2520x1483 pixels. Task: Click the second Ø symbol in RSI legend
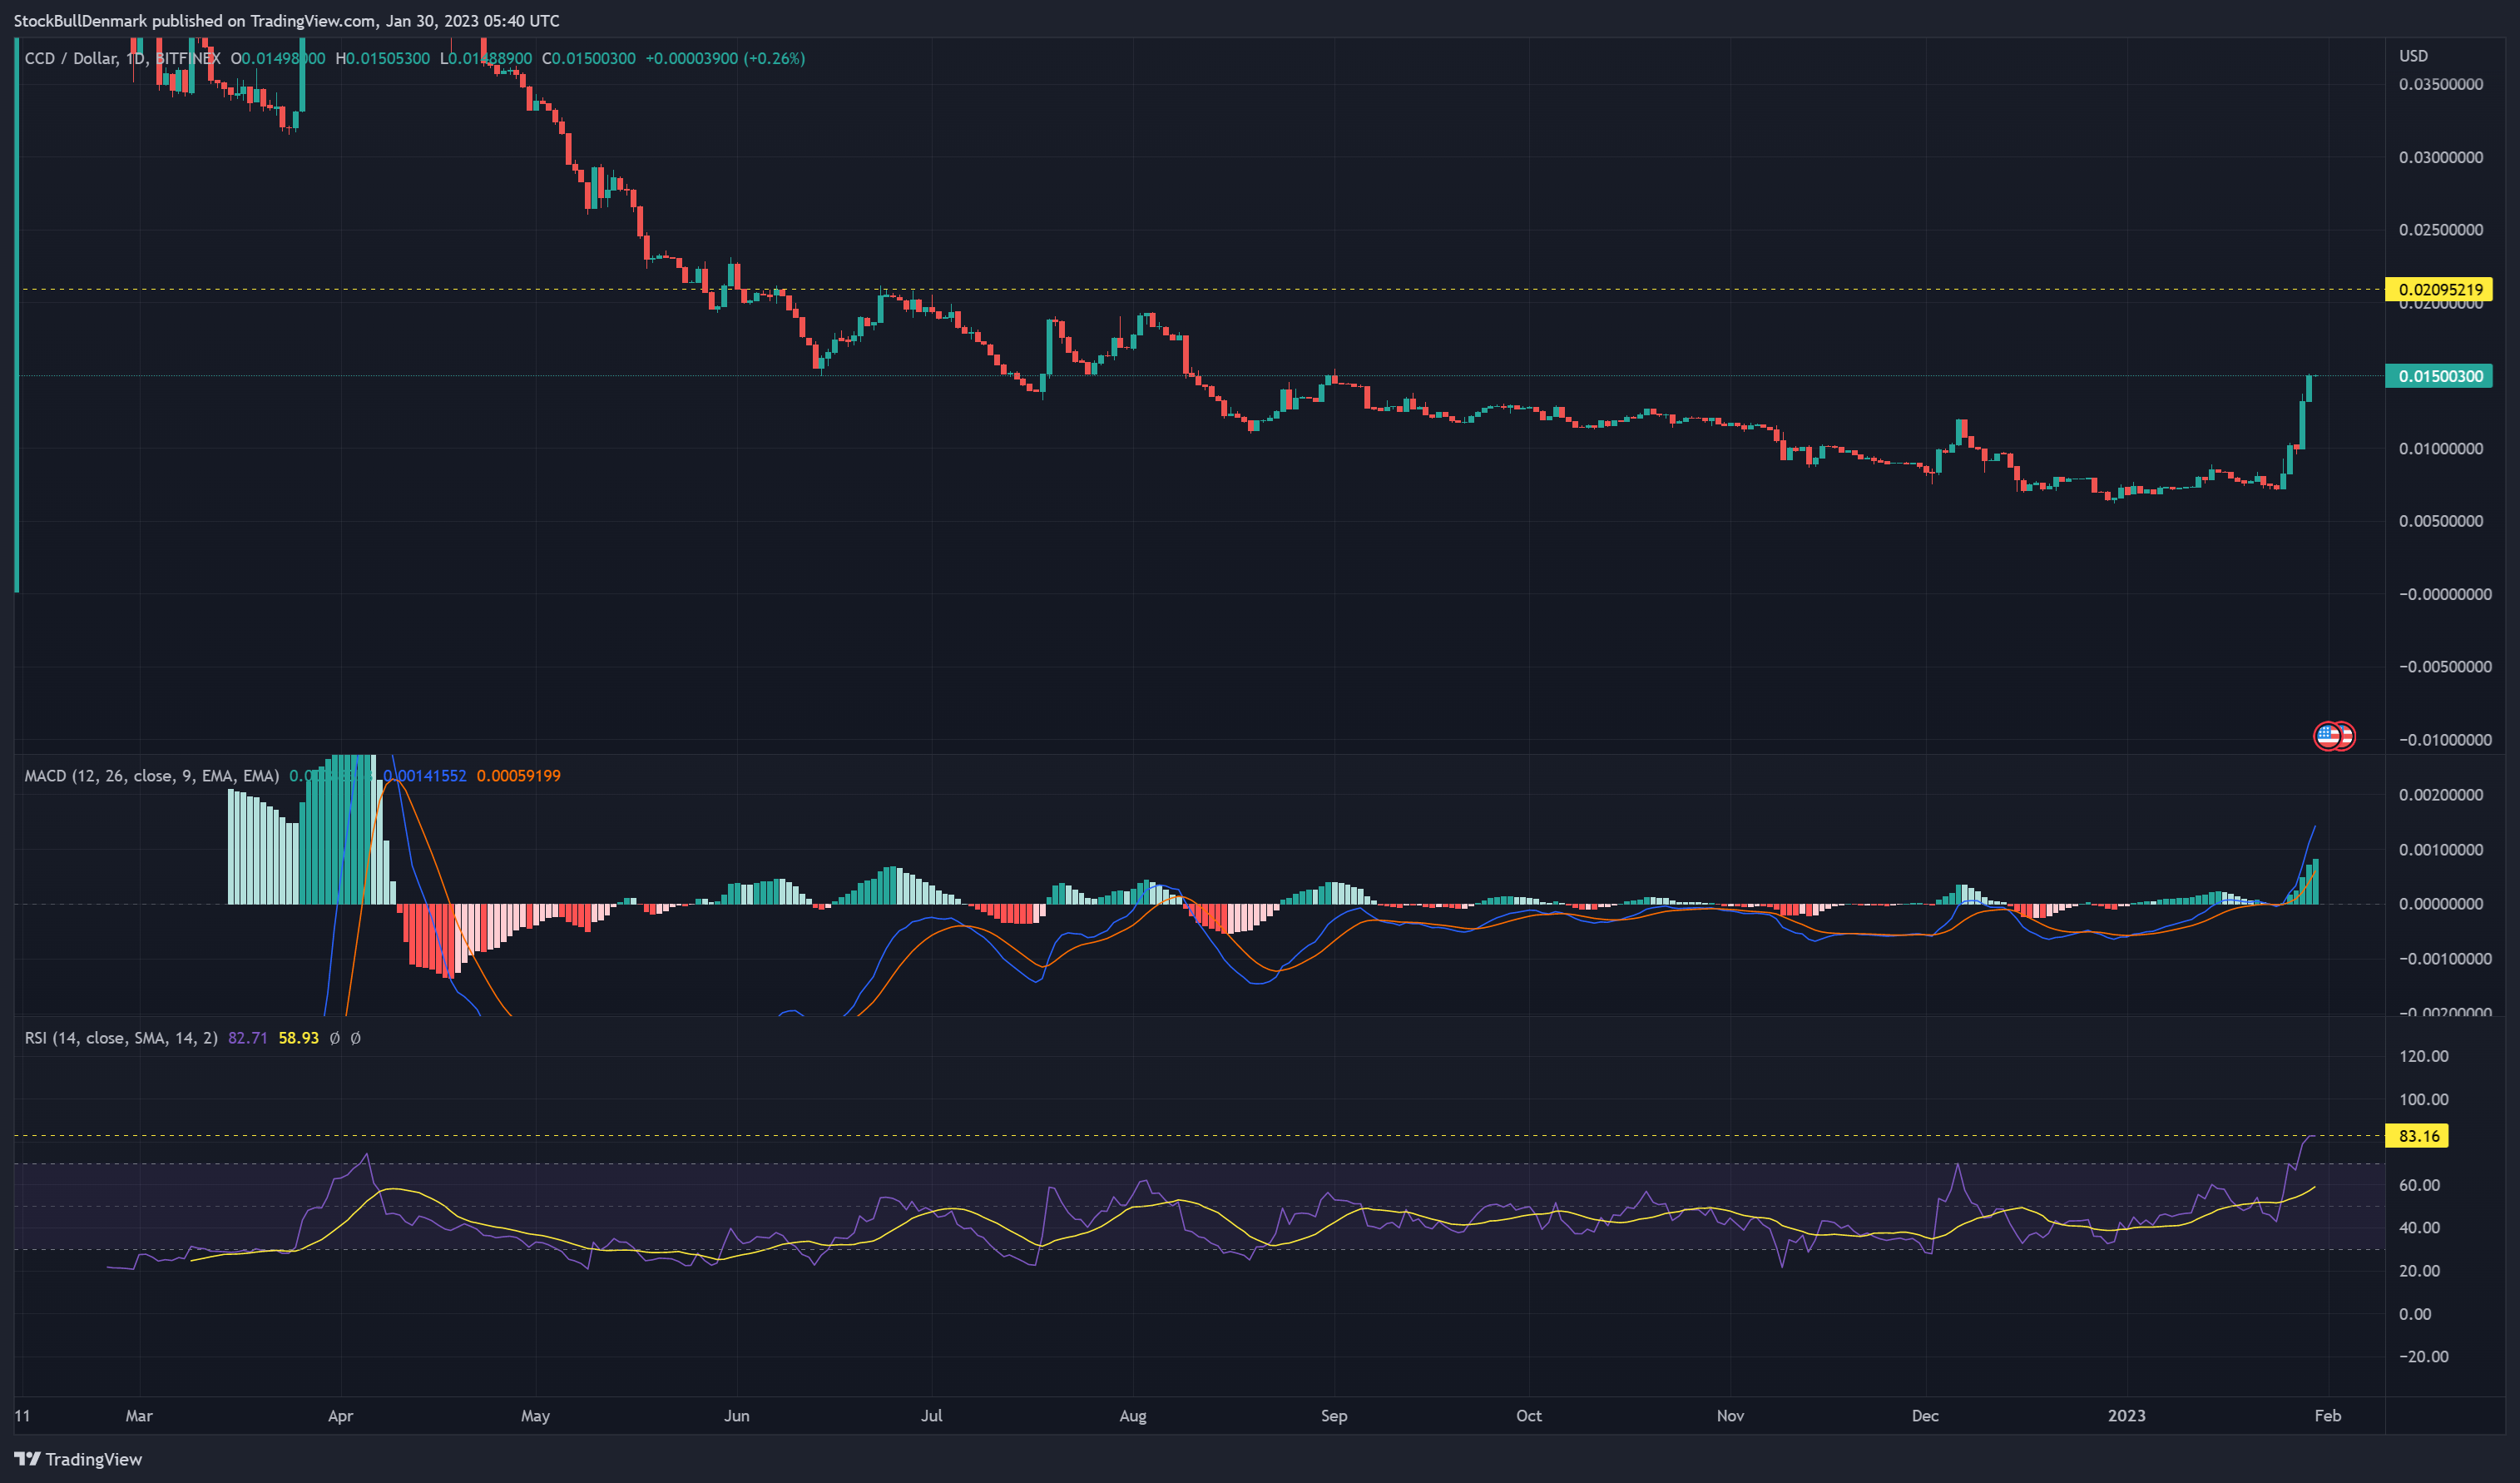click(356, 1038)
